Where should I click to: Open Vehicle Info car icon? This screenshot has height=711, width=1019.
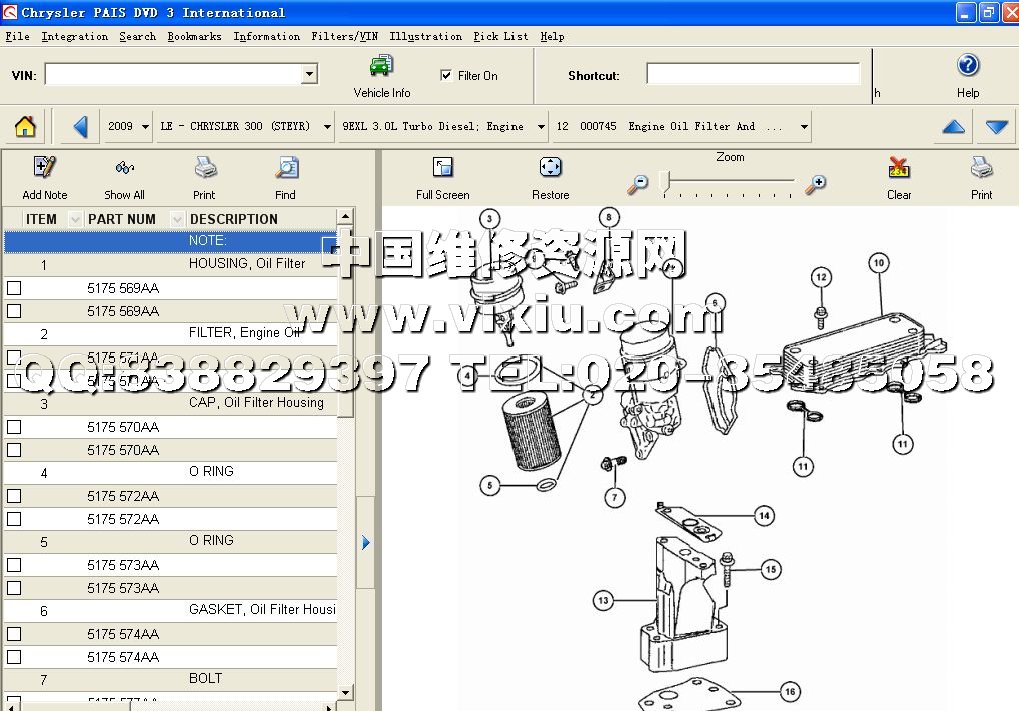click(381, 68)
